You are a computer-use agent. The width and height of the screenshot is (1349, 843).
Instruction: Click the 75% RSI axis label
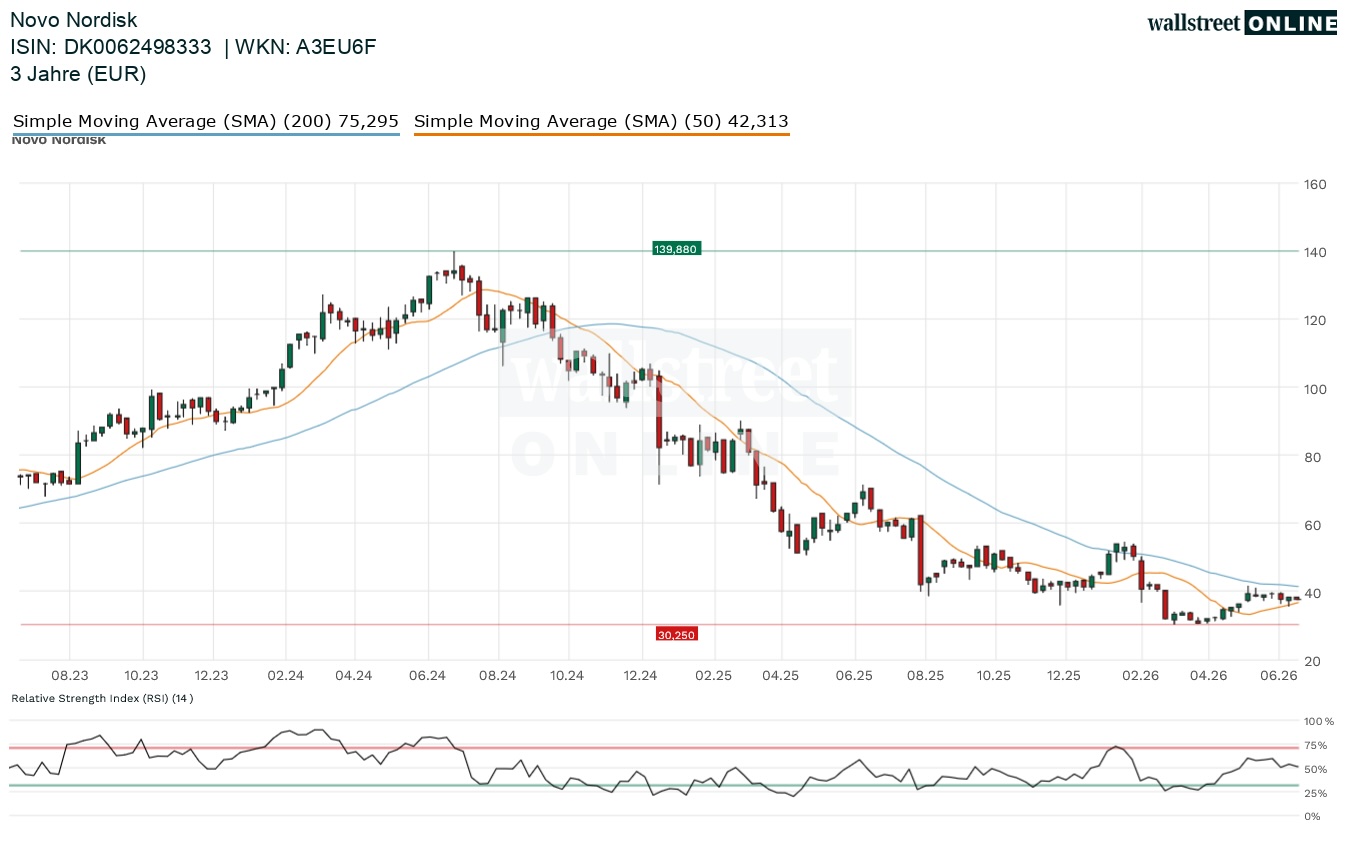[x=1316, y=745]
